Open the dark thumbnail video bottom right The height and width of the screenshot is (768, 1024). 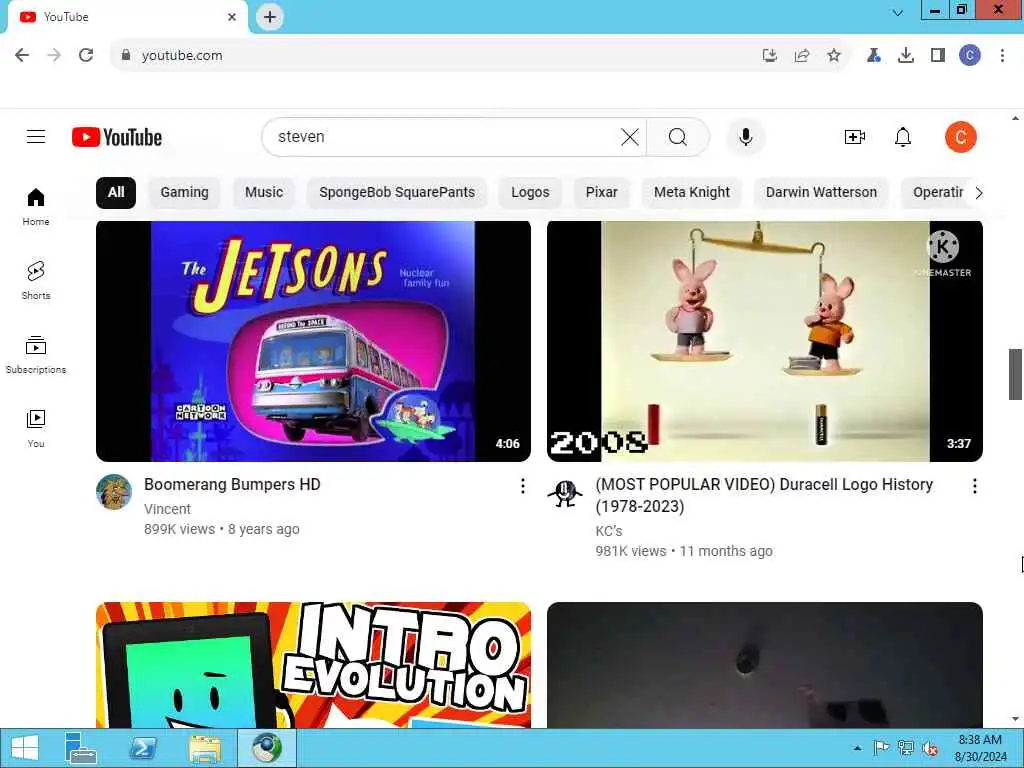765,665
